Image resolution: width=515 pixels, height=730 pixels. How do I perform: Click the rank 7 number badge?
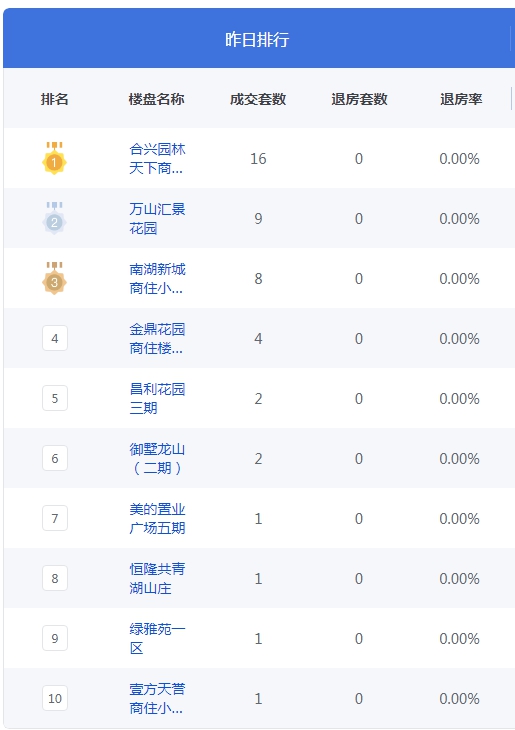(x=55, y=518)
